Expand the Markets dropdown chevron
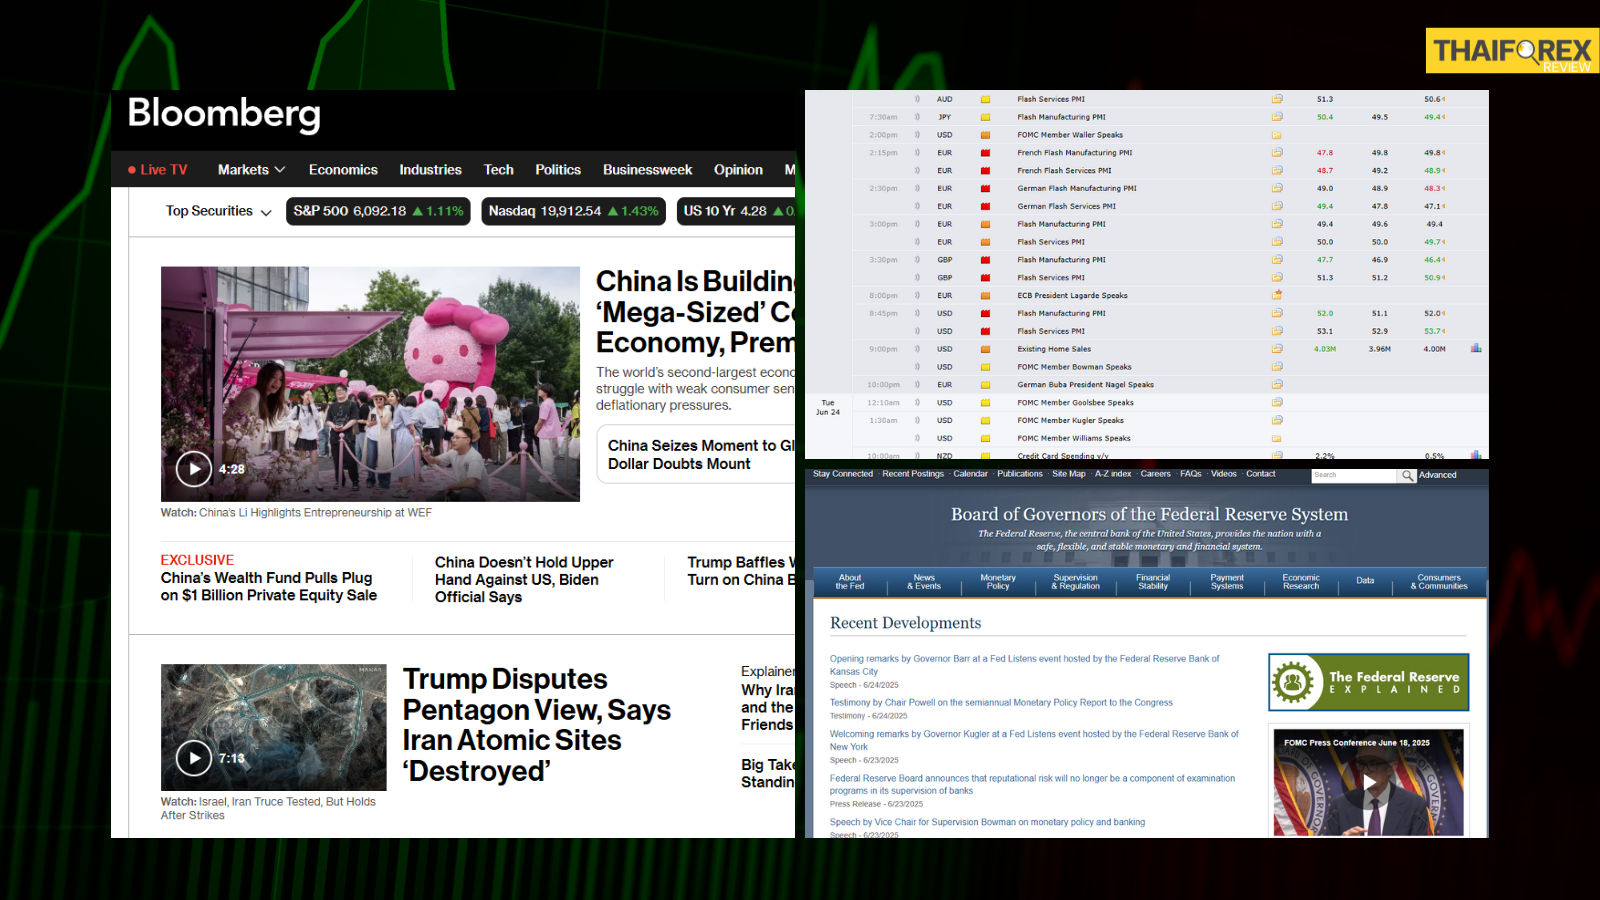1600x900 pixels. 280,170
